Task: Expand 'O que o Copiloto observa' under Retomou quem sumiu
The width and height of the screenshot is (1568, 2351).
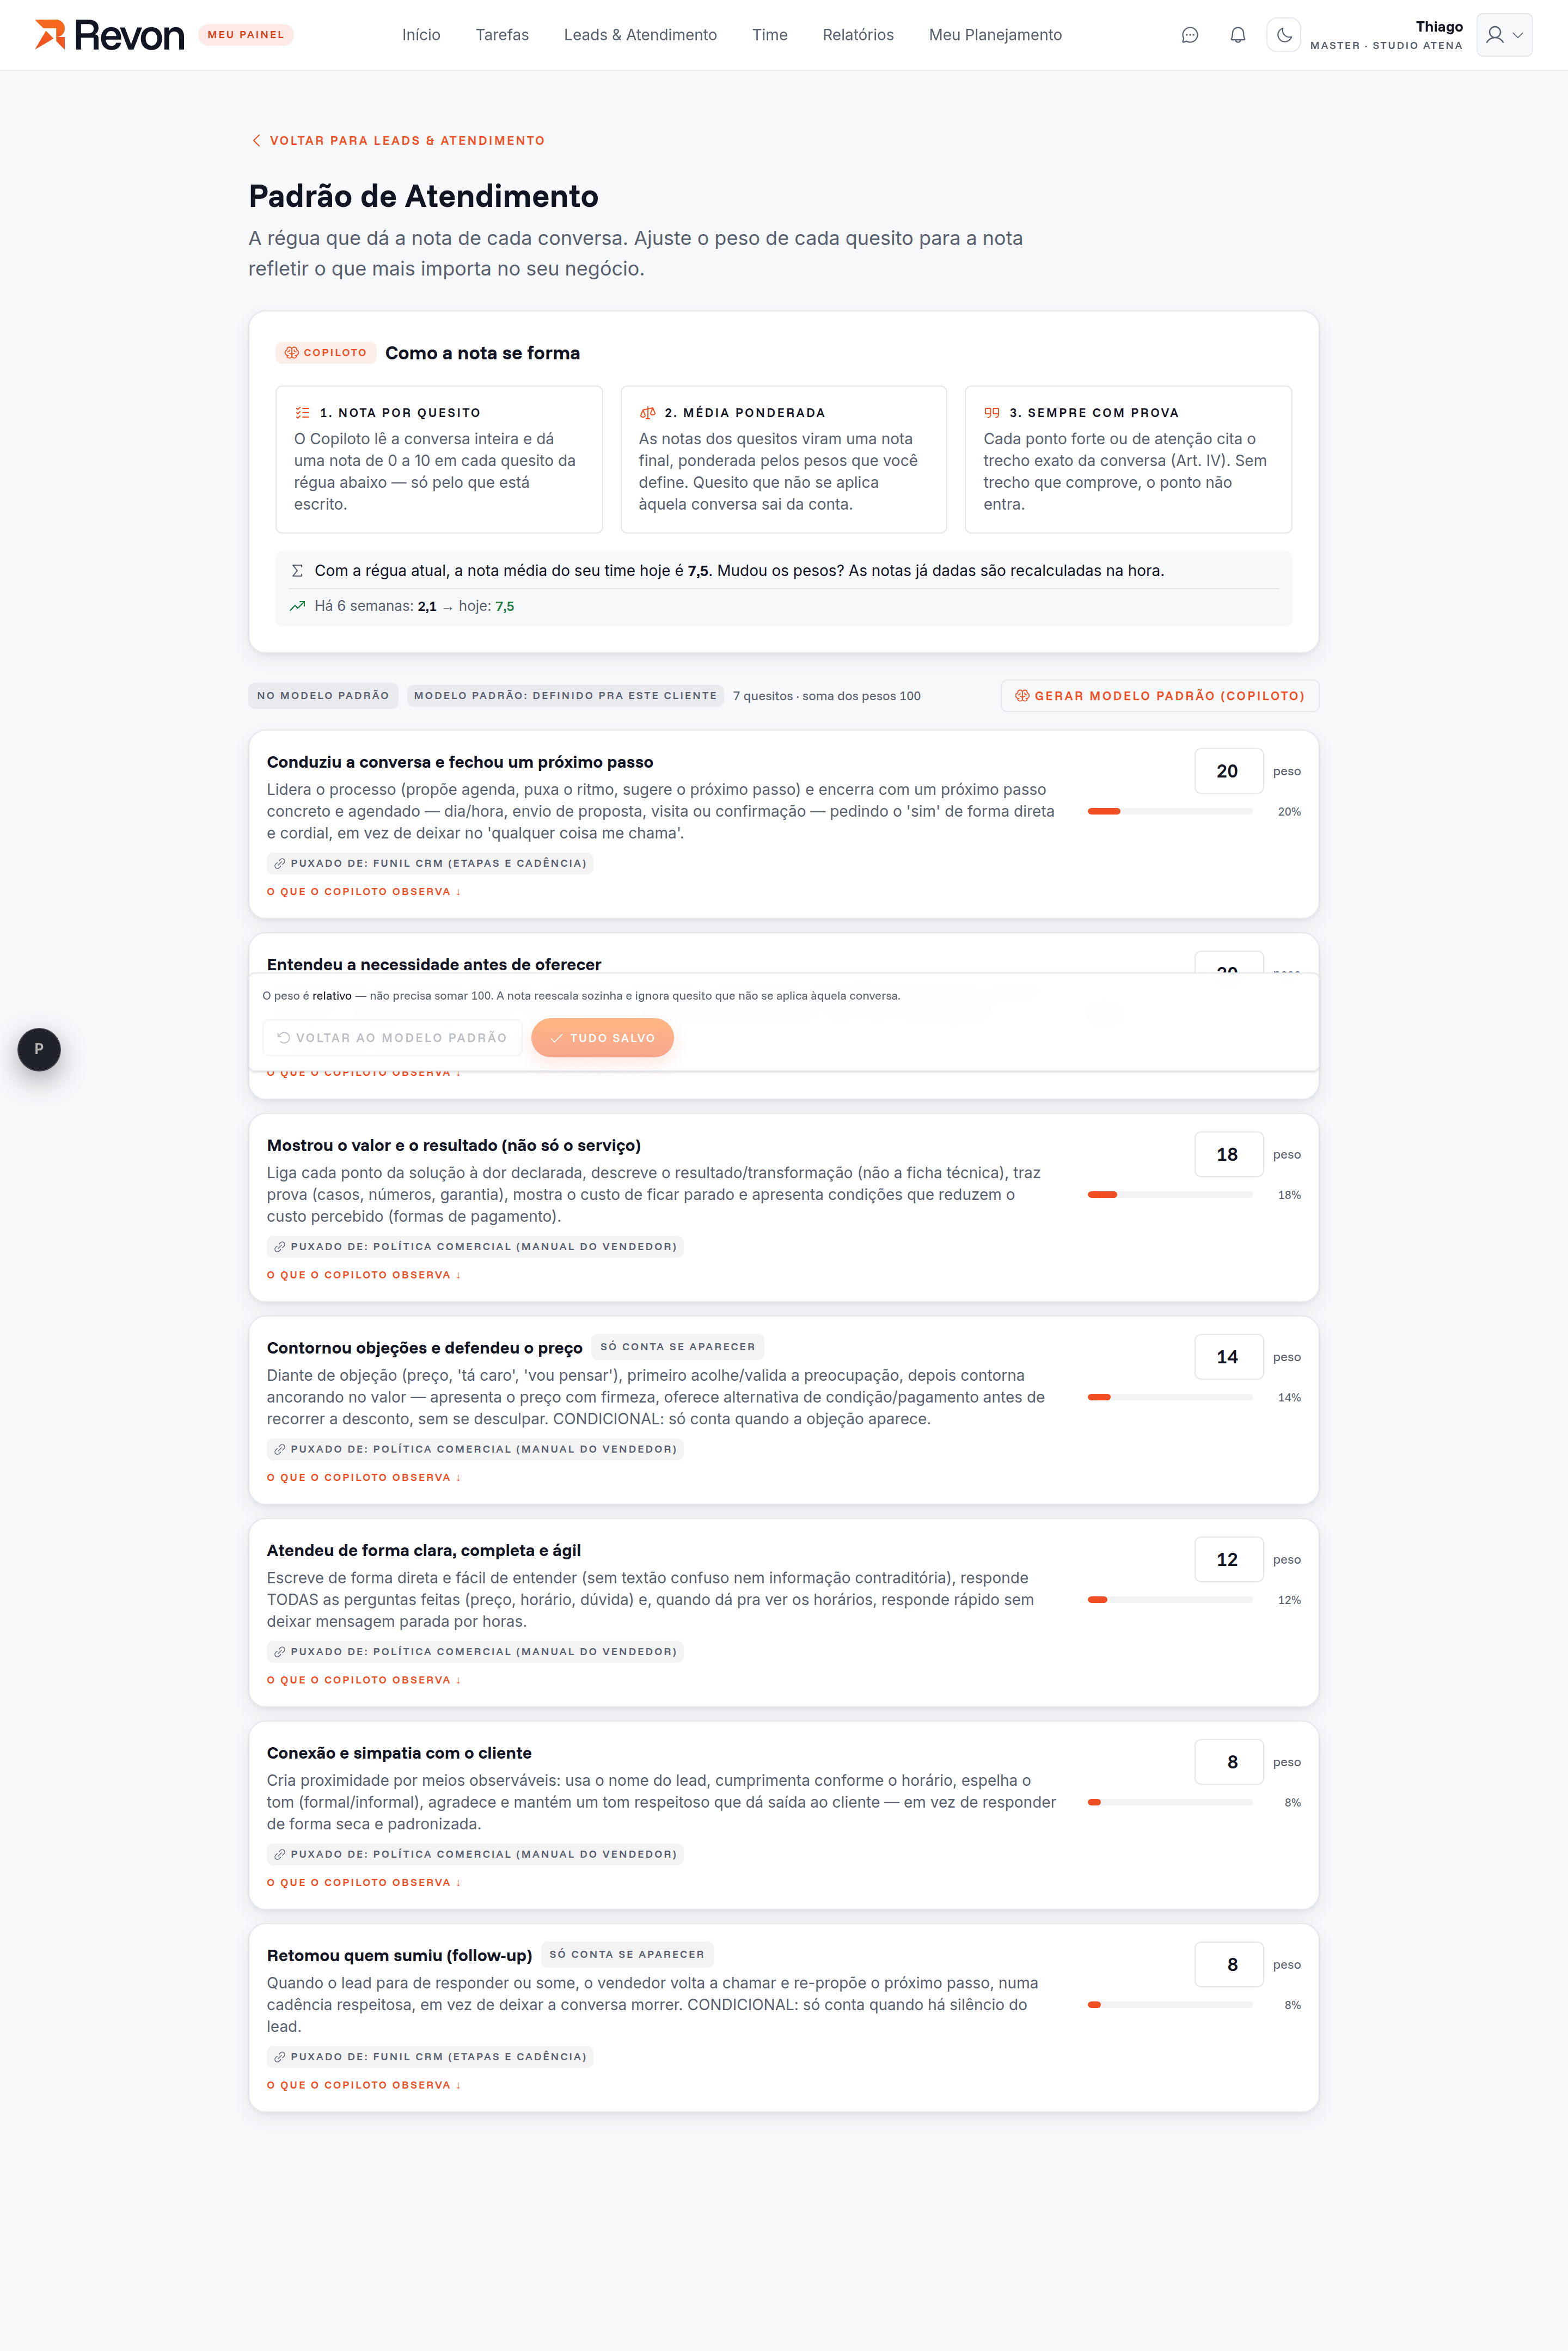Action: pyautogui.click(x=364, y=2085)
